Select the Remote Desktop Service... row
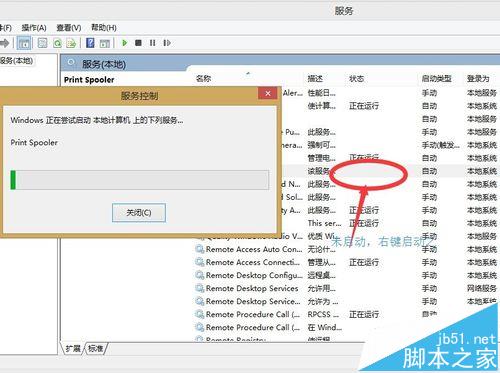The width and height of the screenshot is (500, 373). pyautogui.click(x=347, y=301)
